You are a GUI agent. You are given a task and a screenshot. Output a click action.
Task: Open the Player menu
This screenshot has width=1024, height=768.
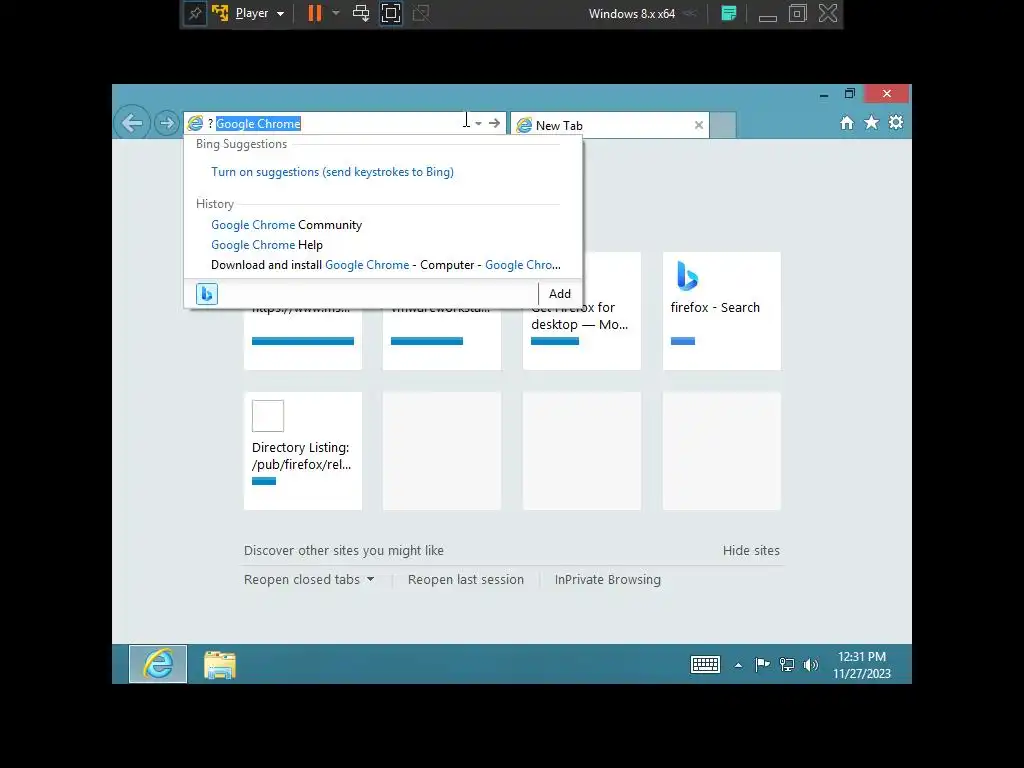point(259,13)
